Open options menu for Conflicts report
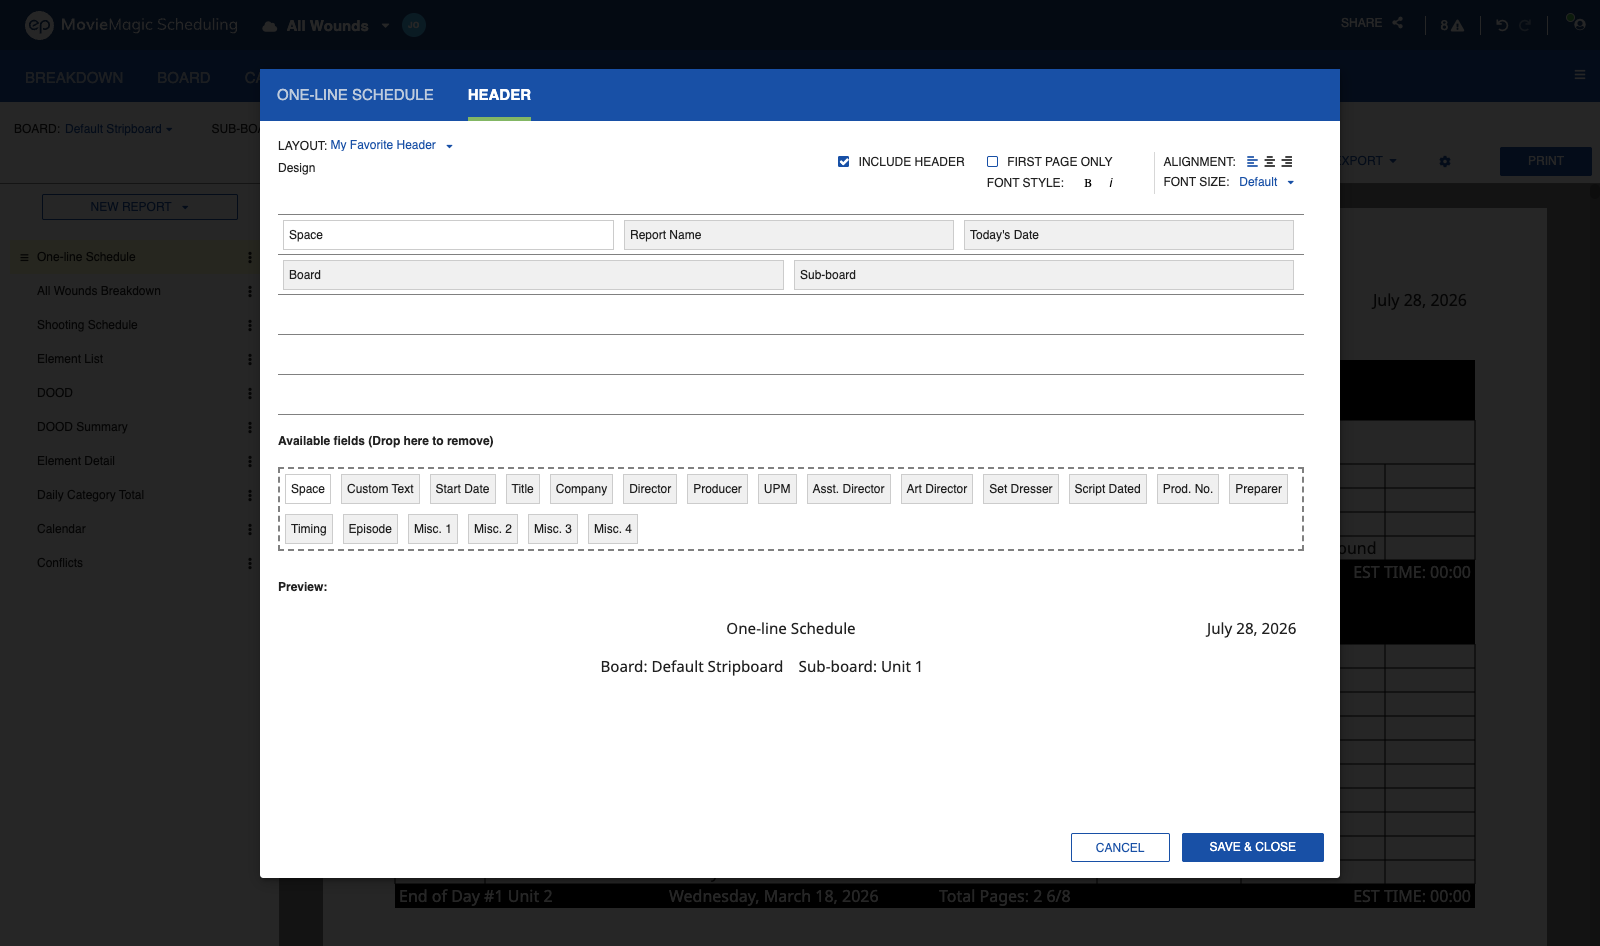The height and width of the screenshot is (946, 1600). click(x=250, y=563)
